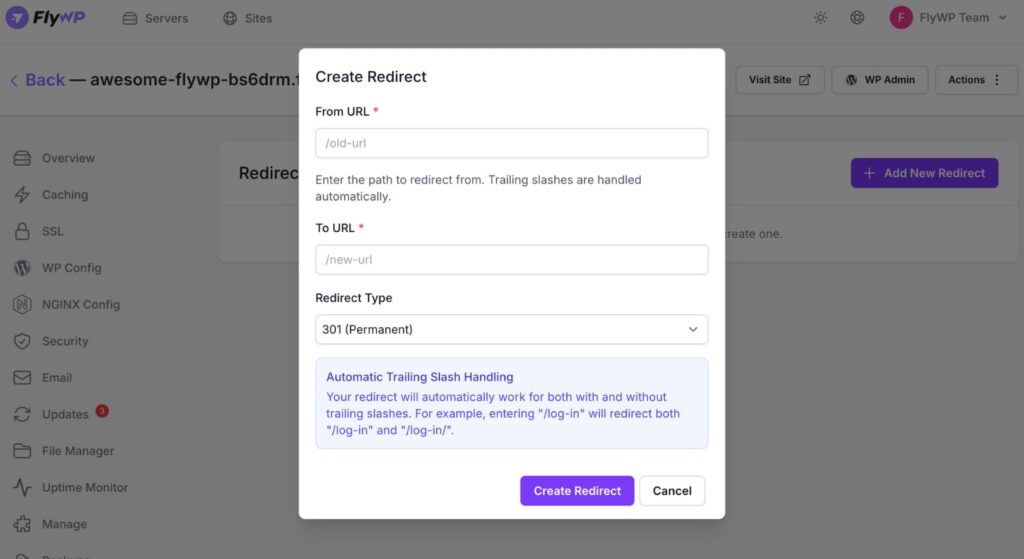Click the FlyWP Team avatar circle

point(901,18)
